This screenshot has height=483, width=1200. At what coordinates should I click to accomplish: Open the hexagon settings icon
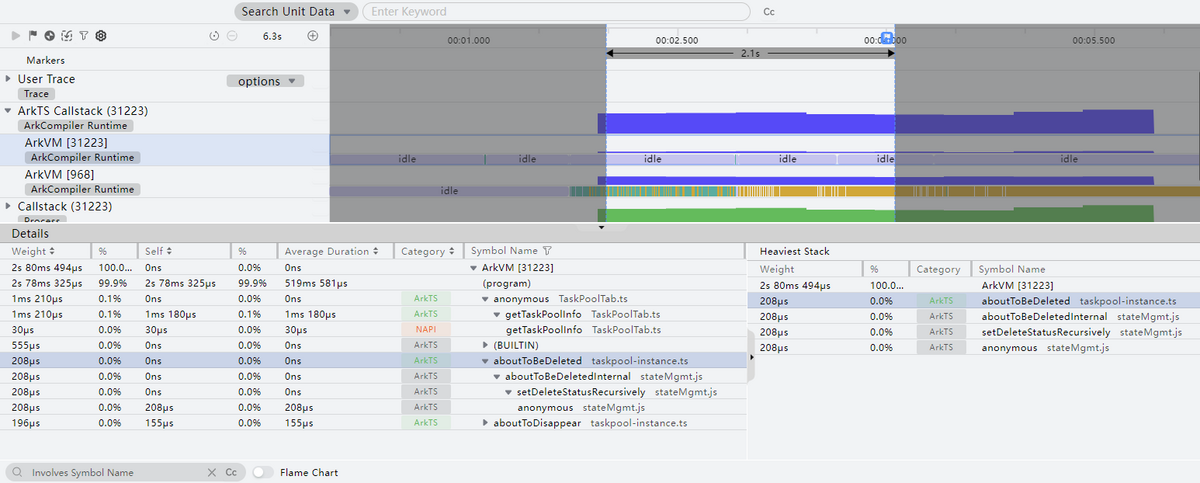point(101,36)
